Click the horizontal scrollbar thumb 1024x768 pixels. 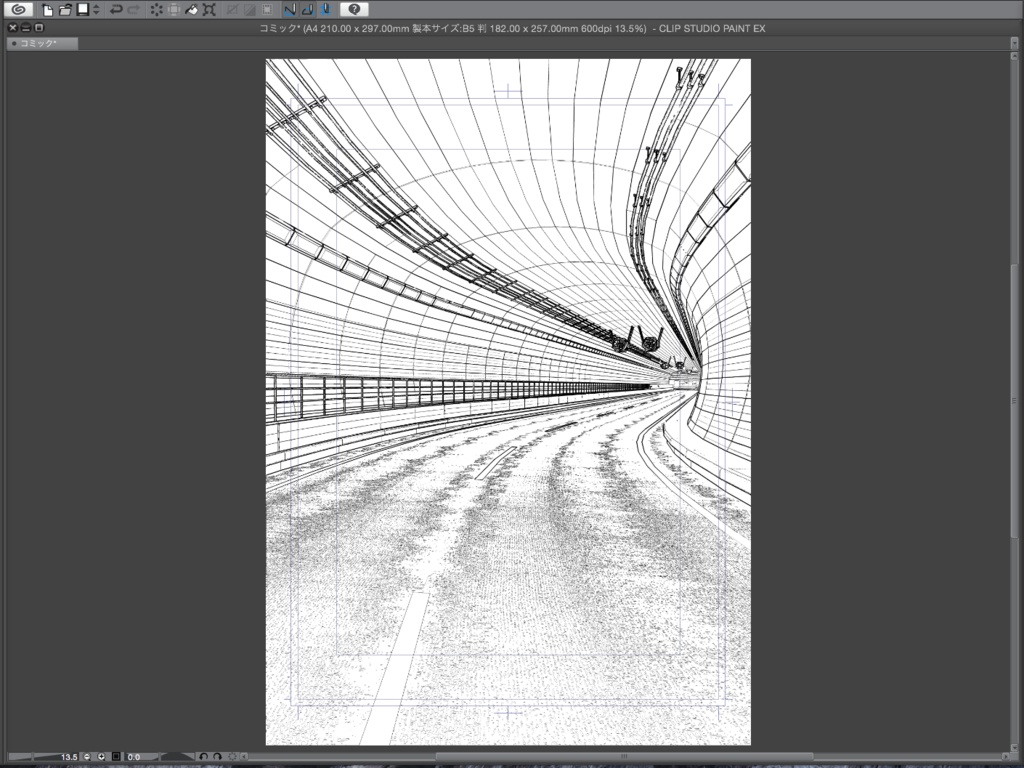click(624, 757)
